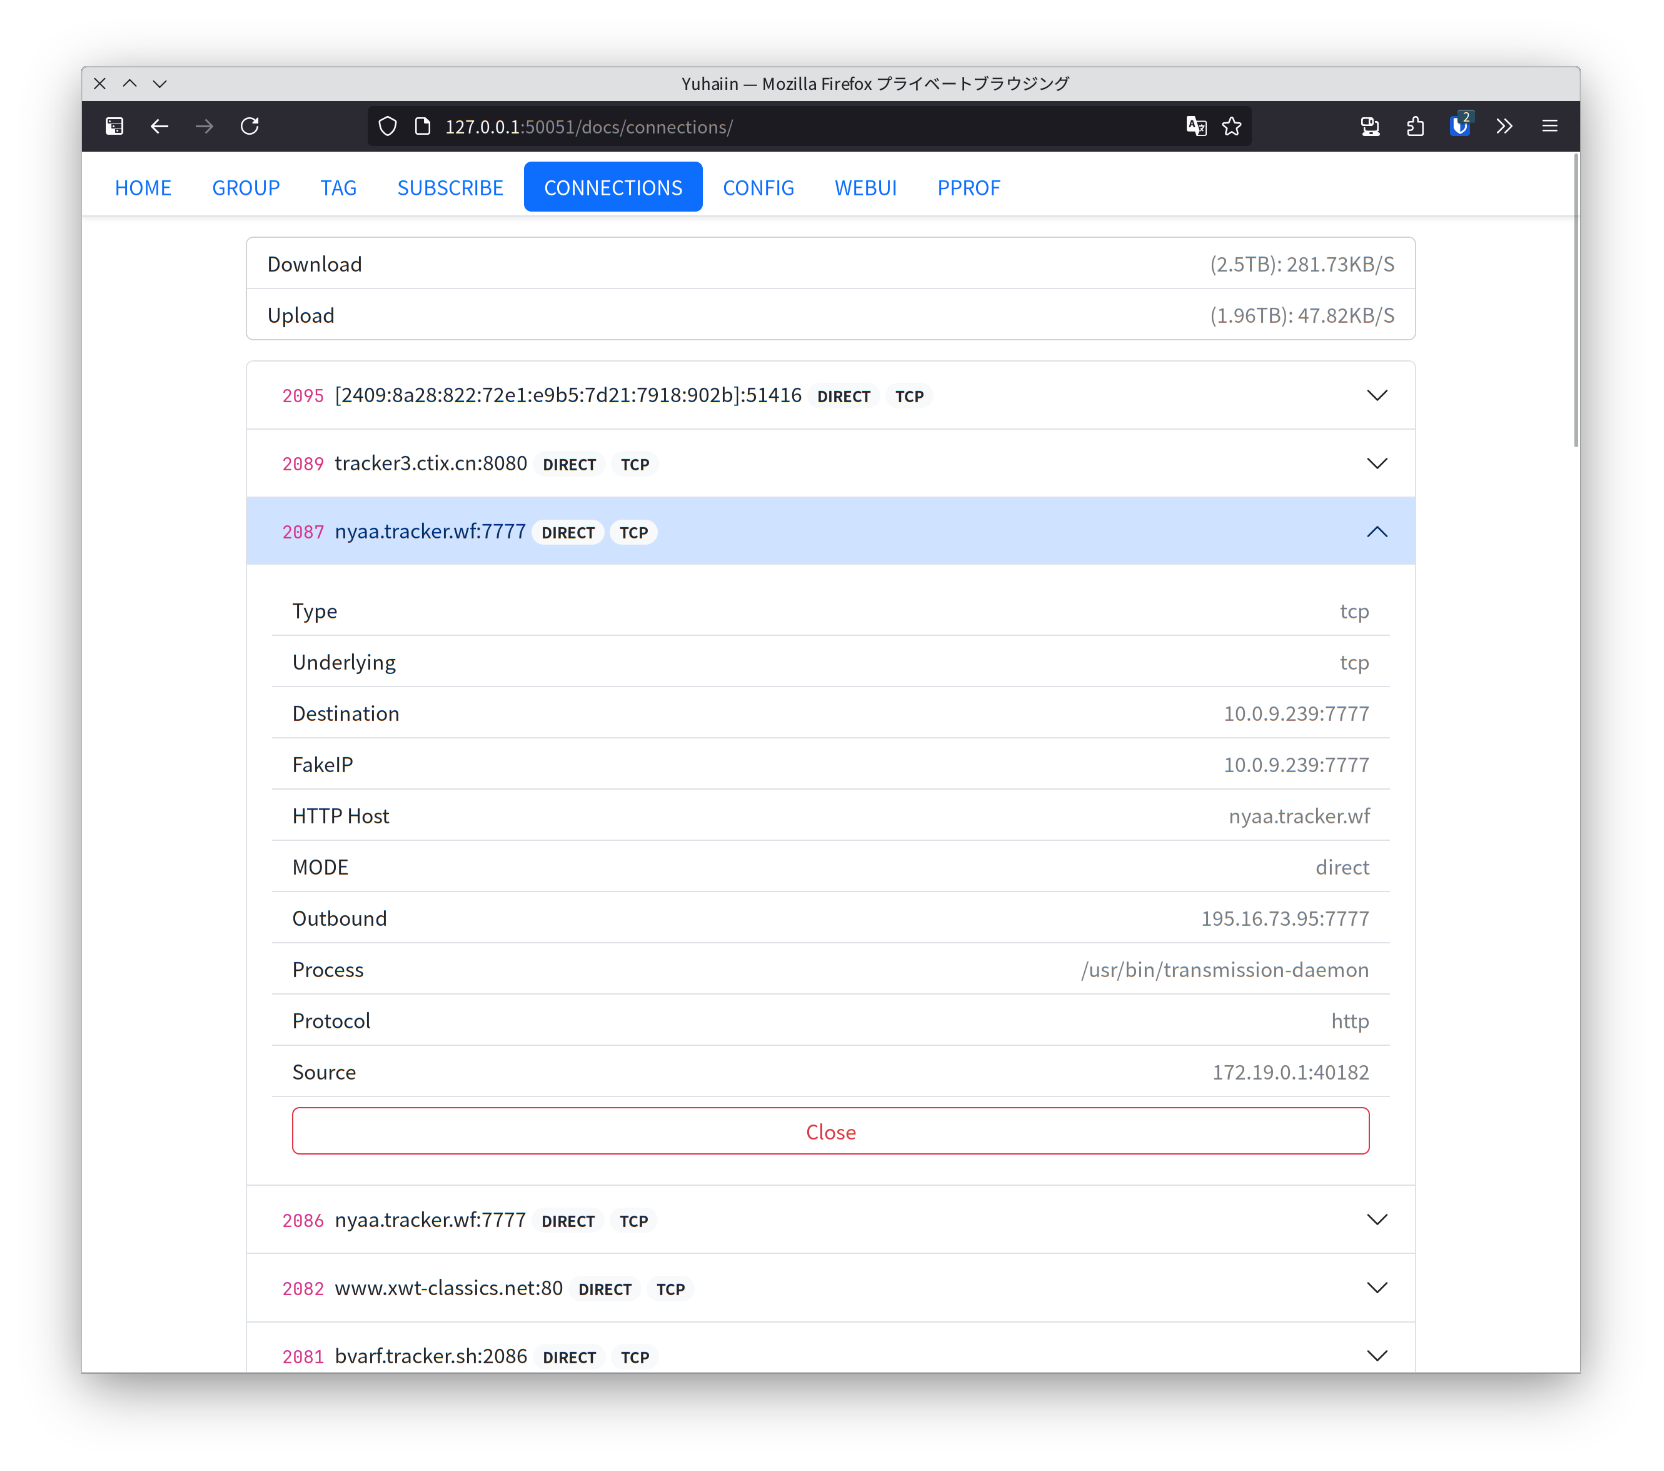Show more tools overflow chevron
The width and height of the screenshot is (1664, 1471).
1504,126
